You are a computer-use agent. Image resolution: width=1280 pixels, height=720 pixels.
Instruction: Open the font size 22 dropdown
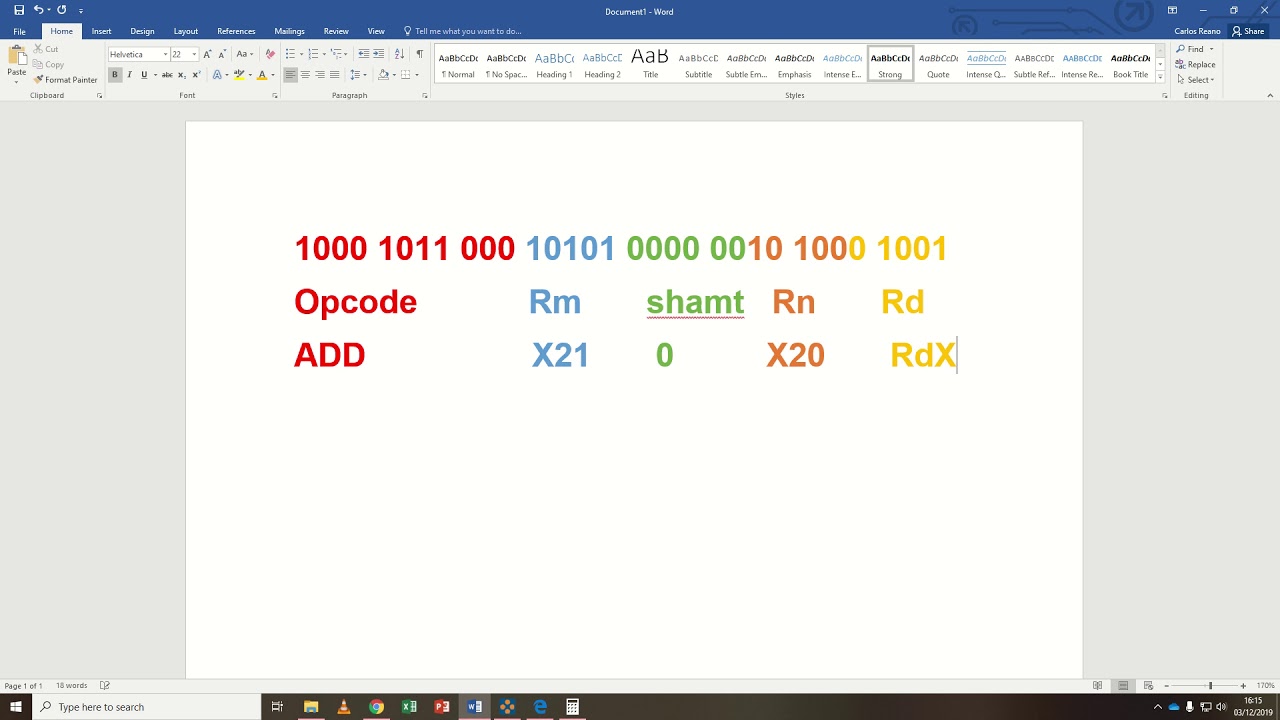pyautogui.click(x=194, y=54)
